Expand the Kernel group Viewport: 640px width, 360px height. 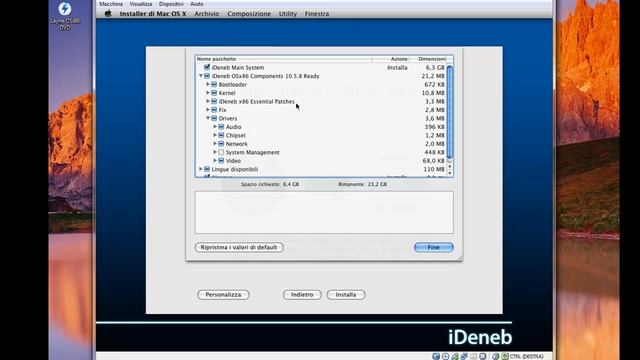pyautogui.click(x=208, y=93)
